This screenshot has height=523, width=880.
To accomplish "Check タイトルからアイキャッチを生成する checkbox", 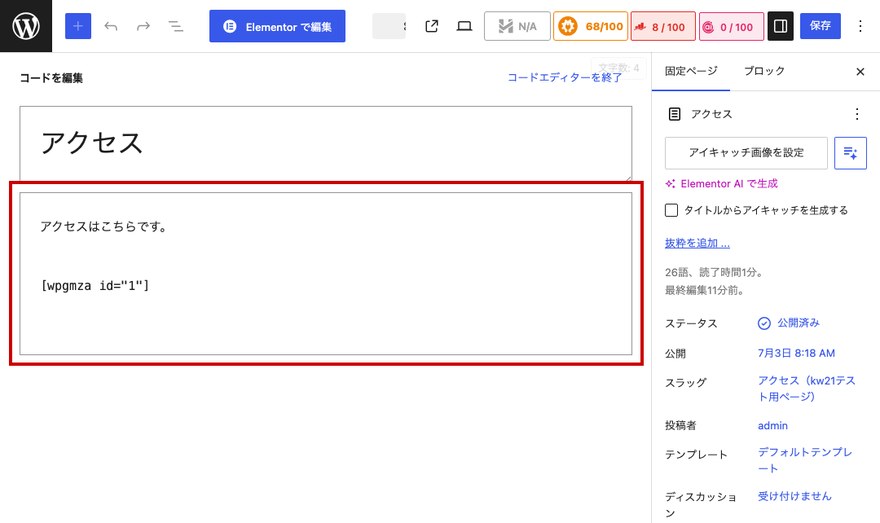I will [671, 210].
